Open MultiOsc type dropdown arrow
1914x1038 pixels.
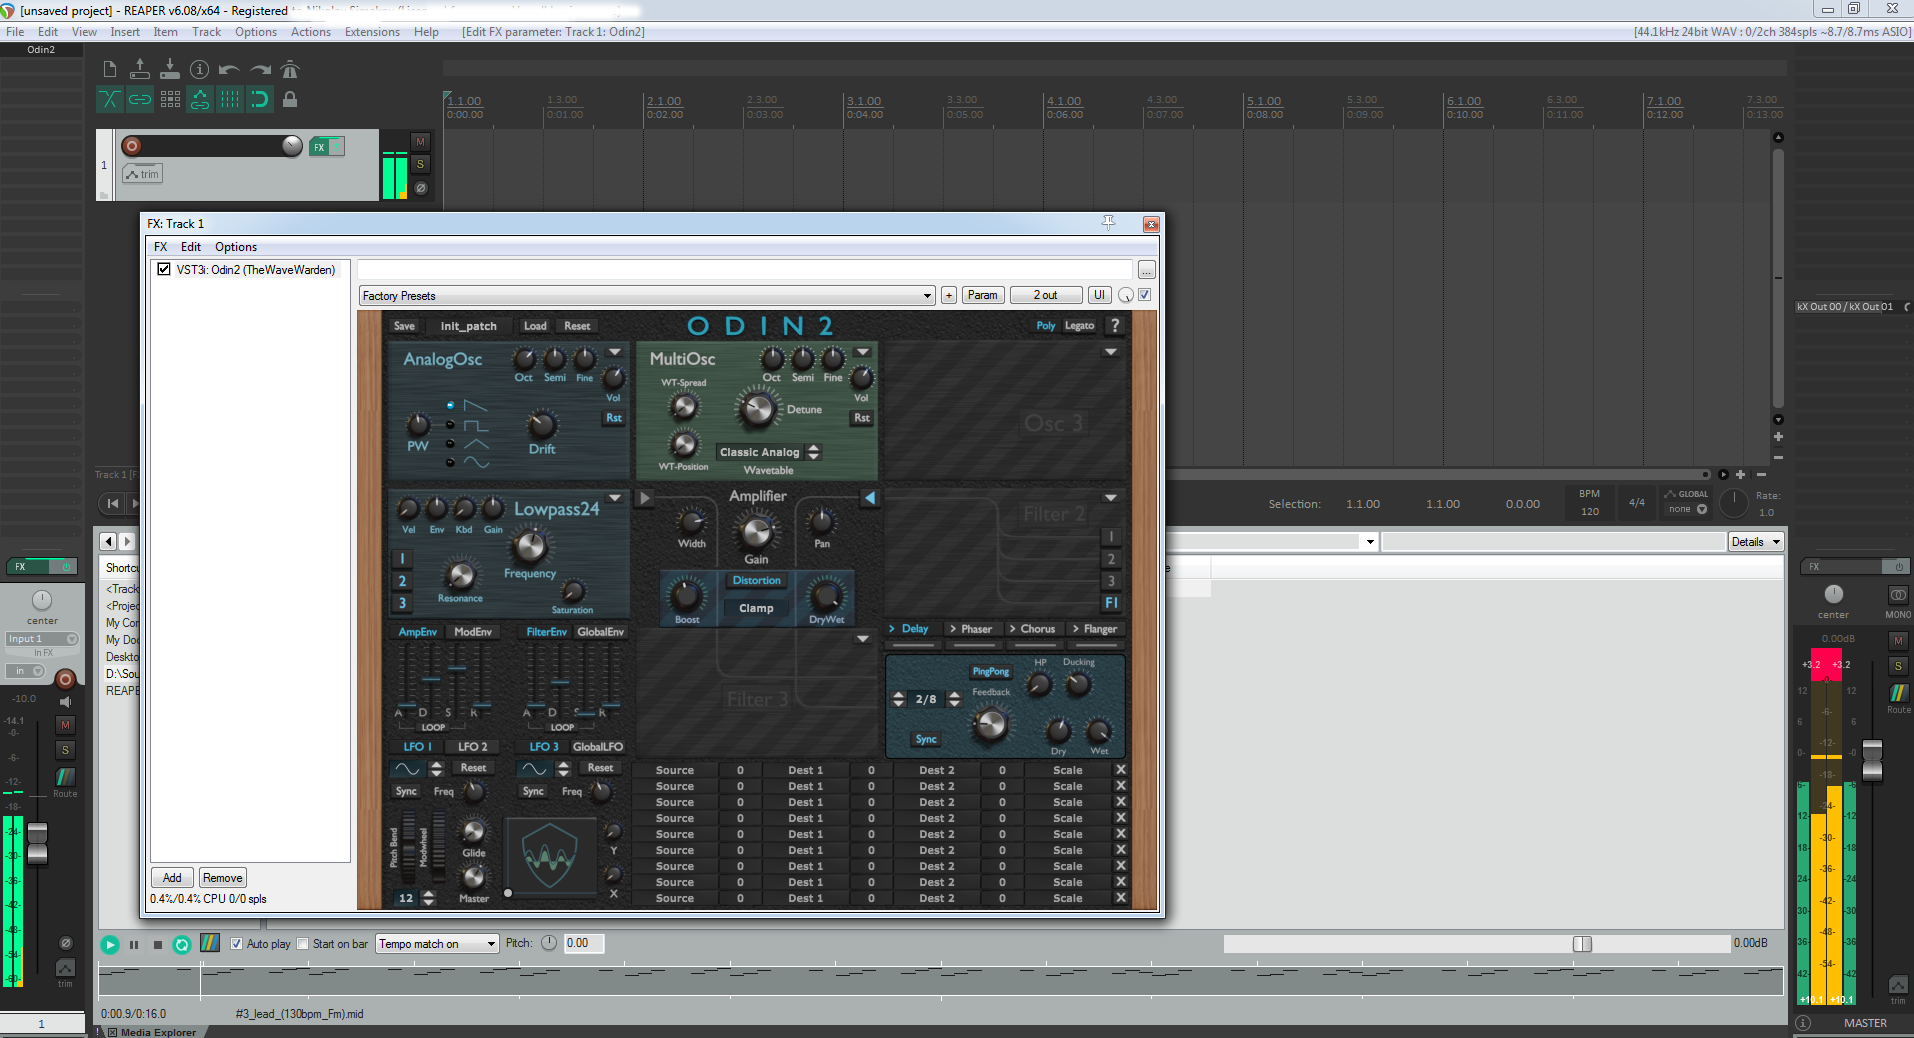(863, 352)
